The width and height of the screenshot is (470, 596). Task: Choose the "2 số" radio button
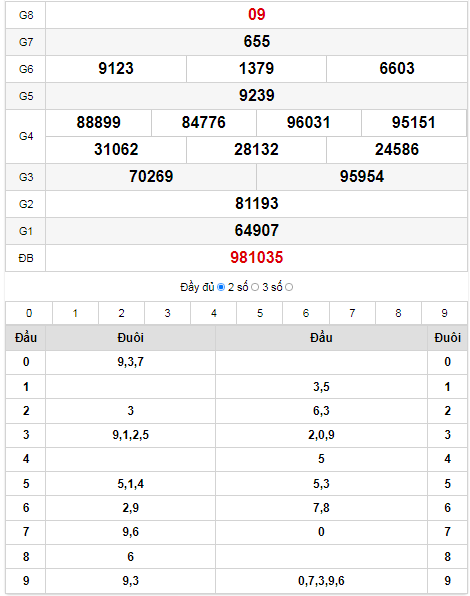[255, 287]
